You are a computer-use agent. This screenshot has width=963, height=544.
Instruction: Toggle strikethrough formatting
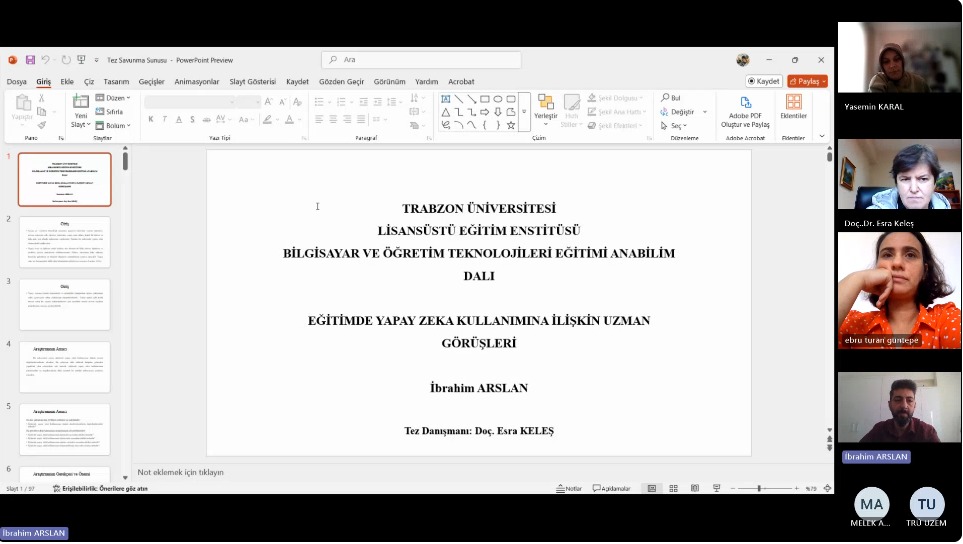(206, 120)
